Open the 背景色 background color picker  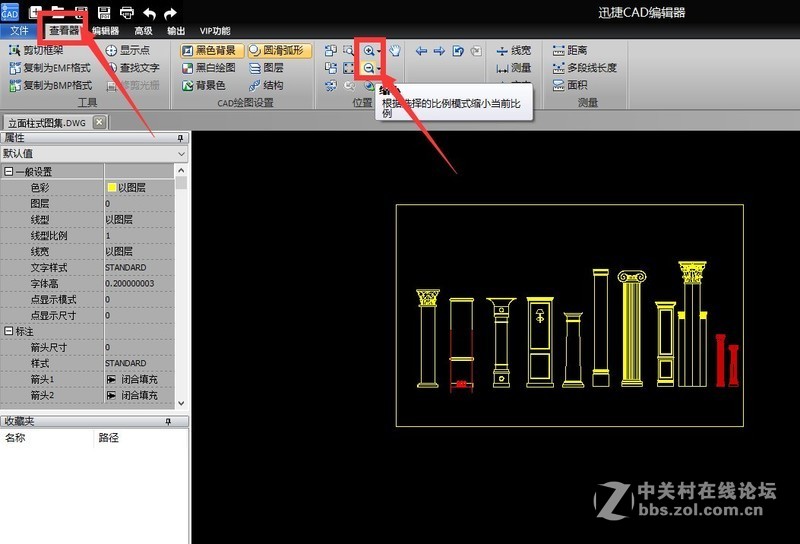[x=204, y=85]
